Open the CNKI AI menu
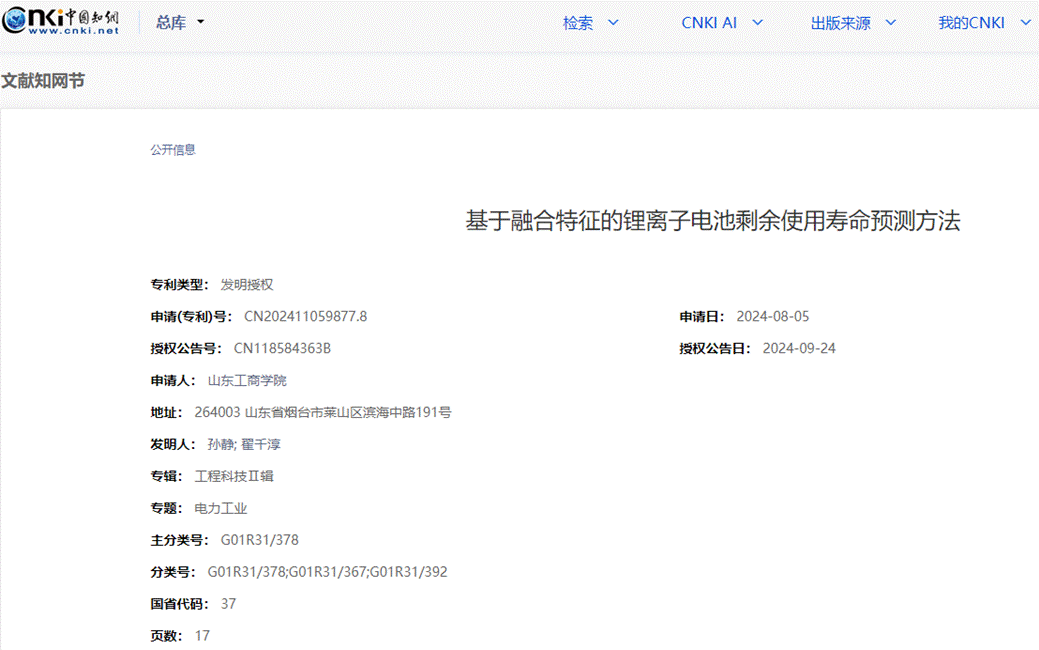The height and width of the screenshot is (650, 1039). click(x=722, y=23)
